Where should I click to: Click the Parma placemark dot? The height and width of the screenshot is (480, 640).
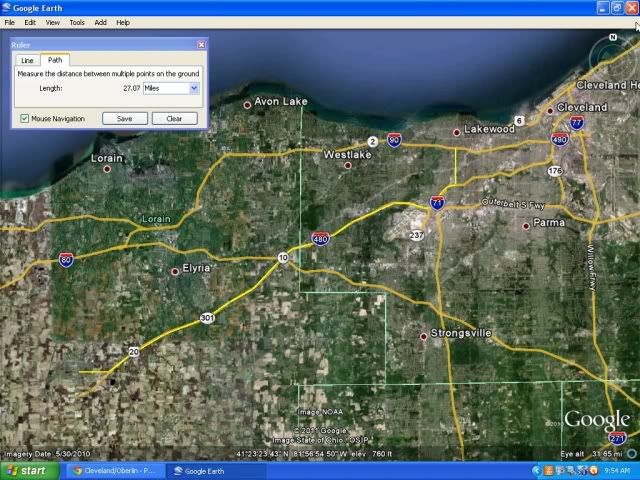tap(526, 226)
